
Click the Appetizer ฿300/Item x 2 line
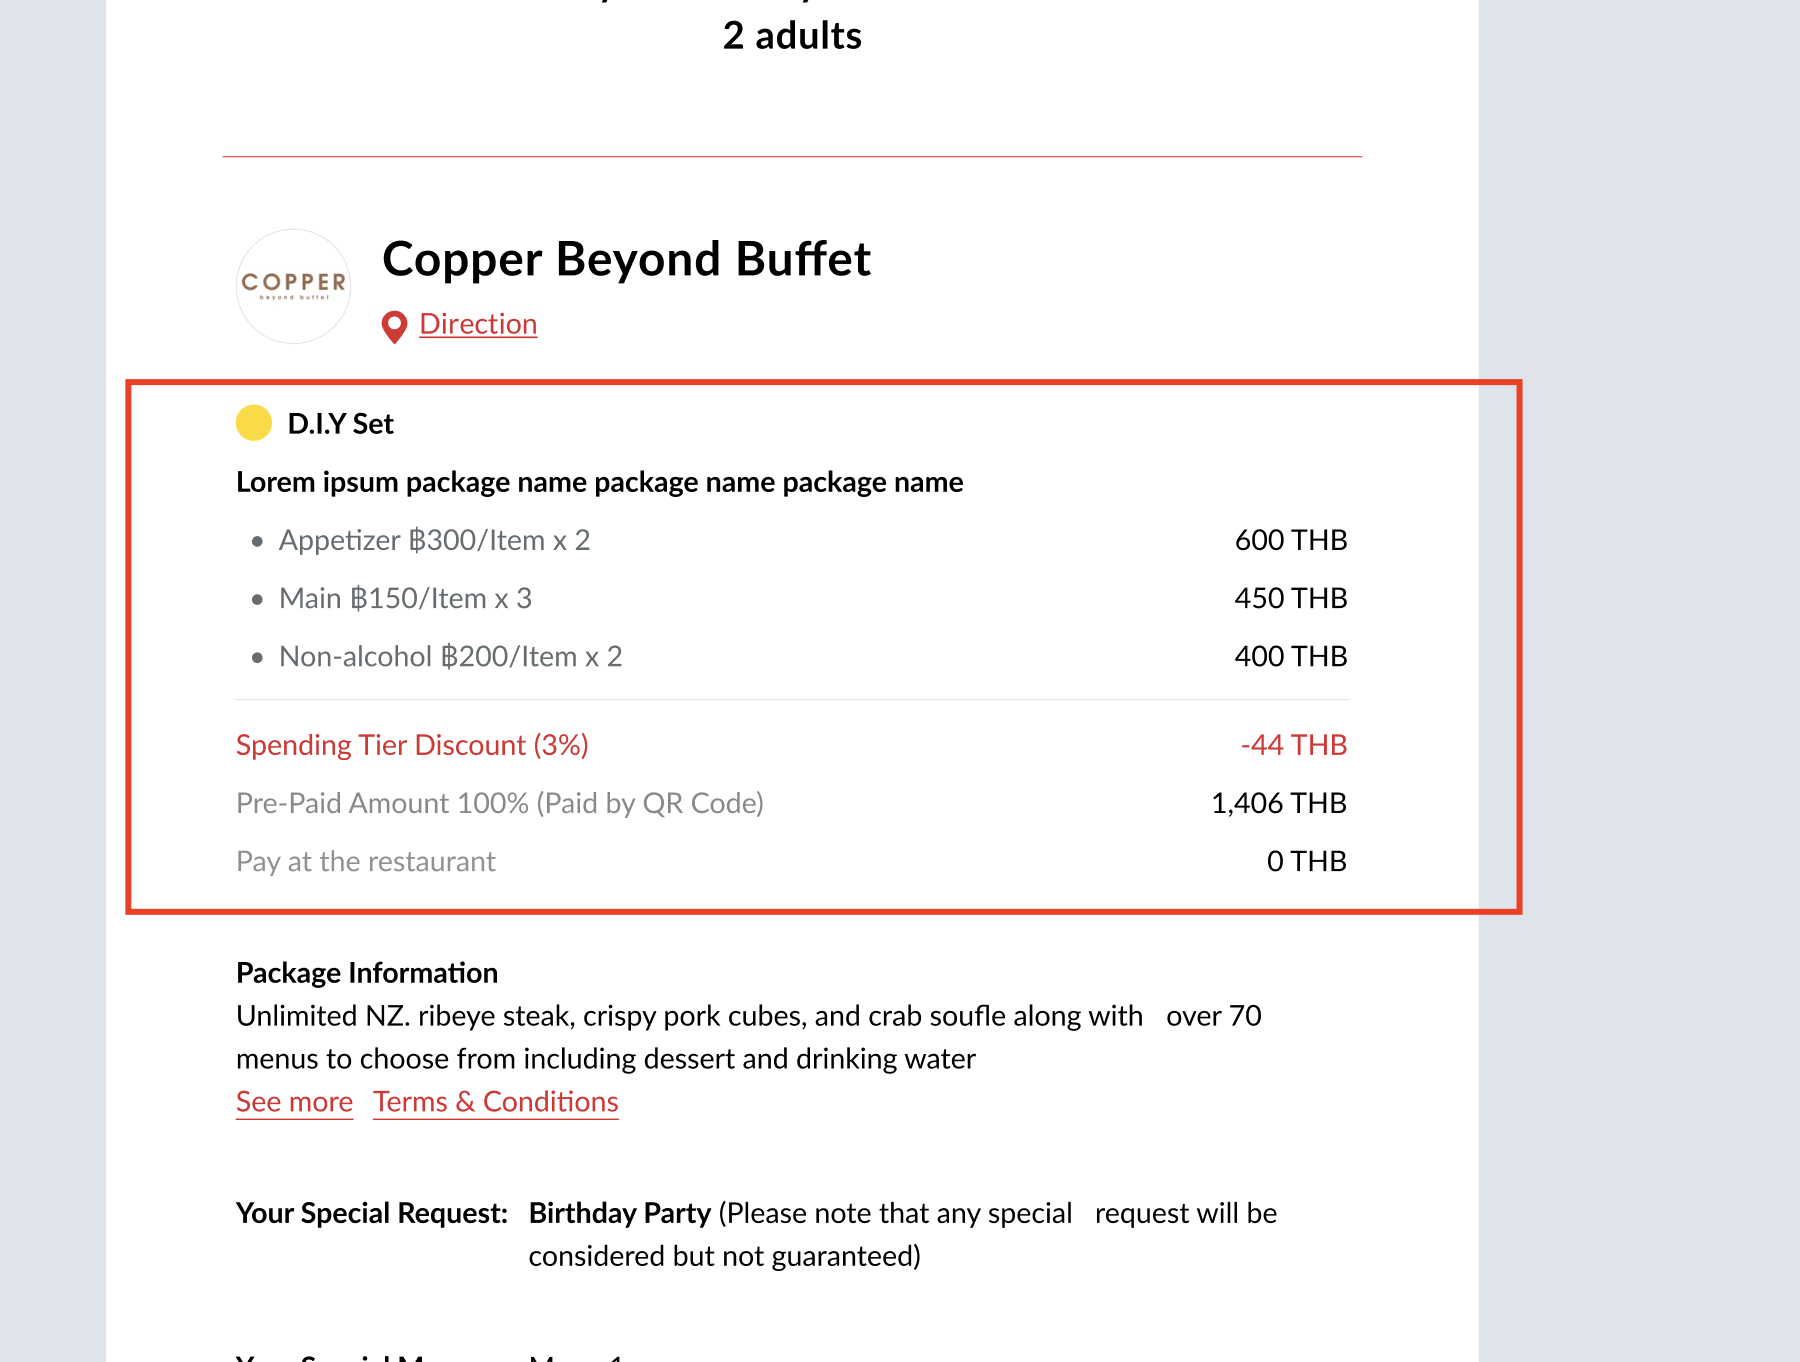click(434, 540)
